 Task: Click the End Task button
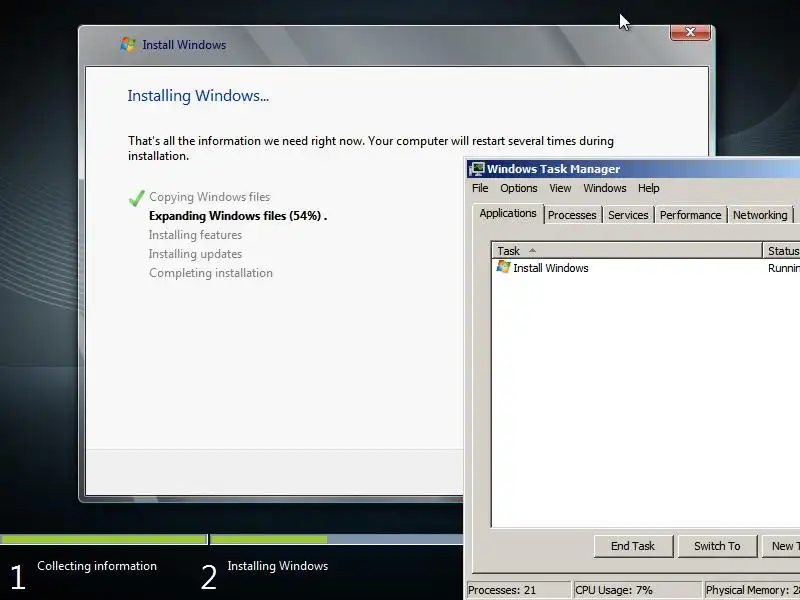tap(633, 546)
